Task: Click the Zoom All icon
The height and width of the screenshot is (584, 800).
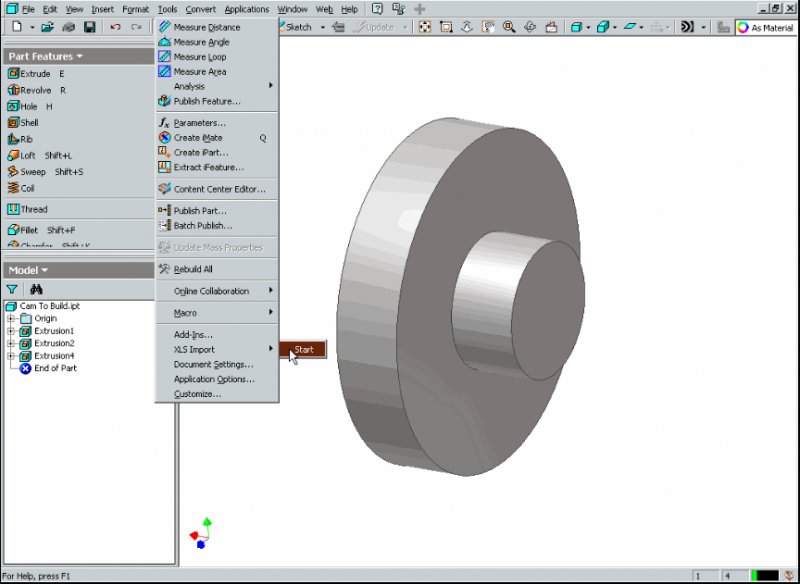Action: tap(424, 27)
